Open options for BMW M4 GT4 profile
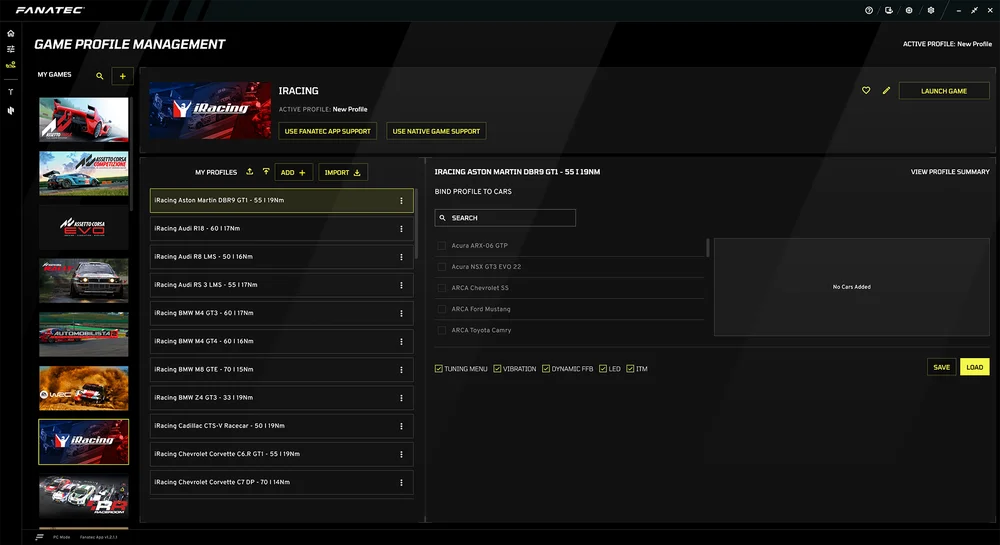Viewport: 1000px width, 545px height. click(401, 342)
